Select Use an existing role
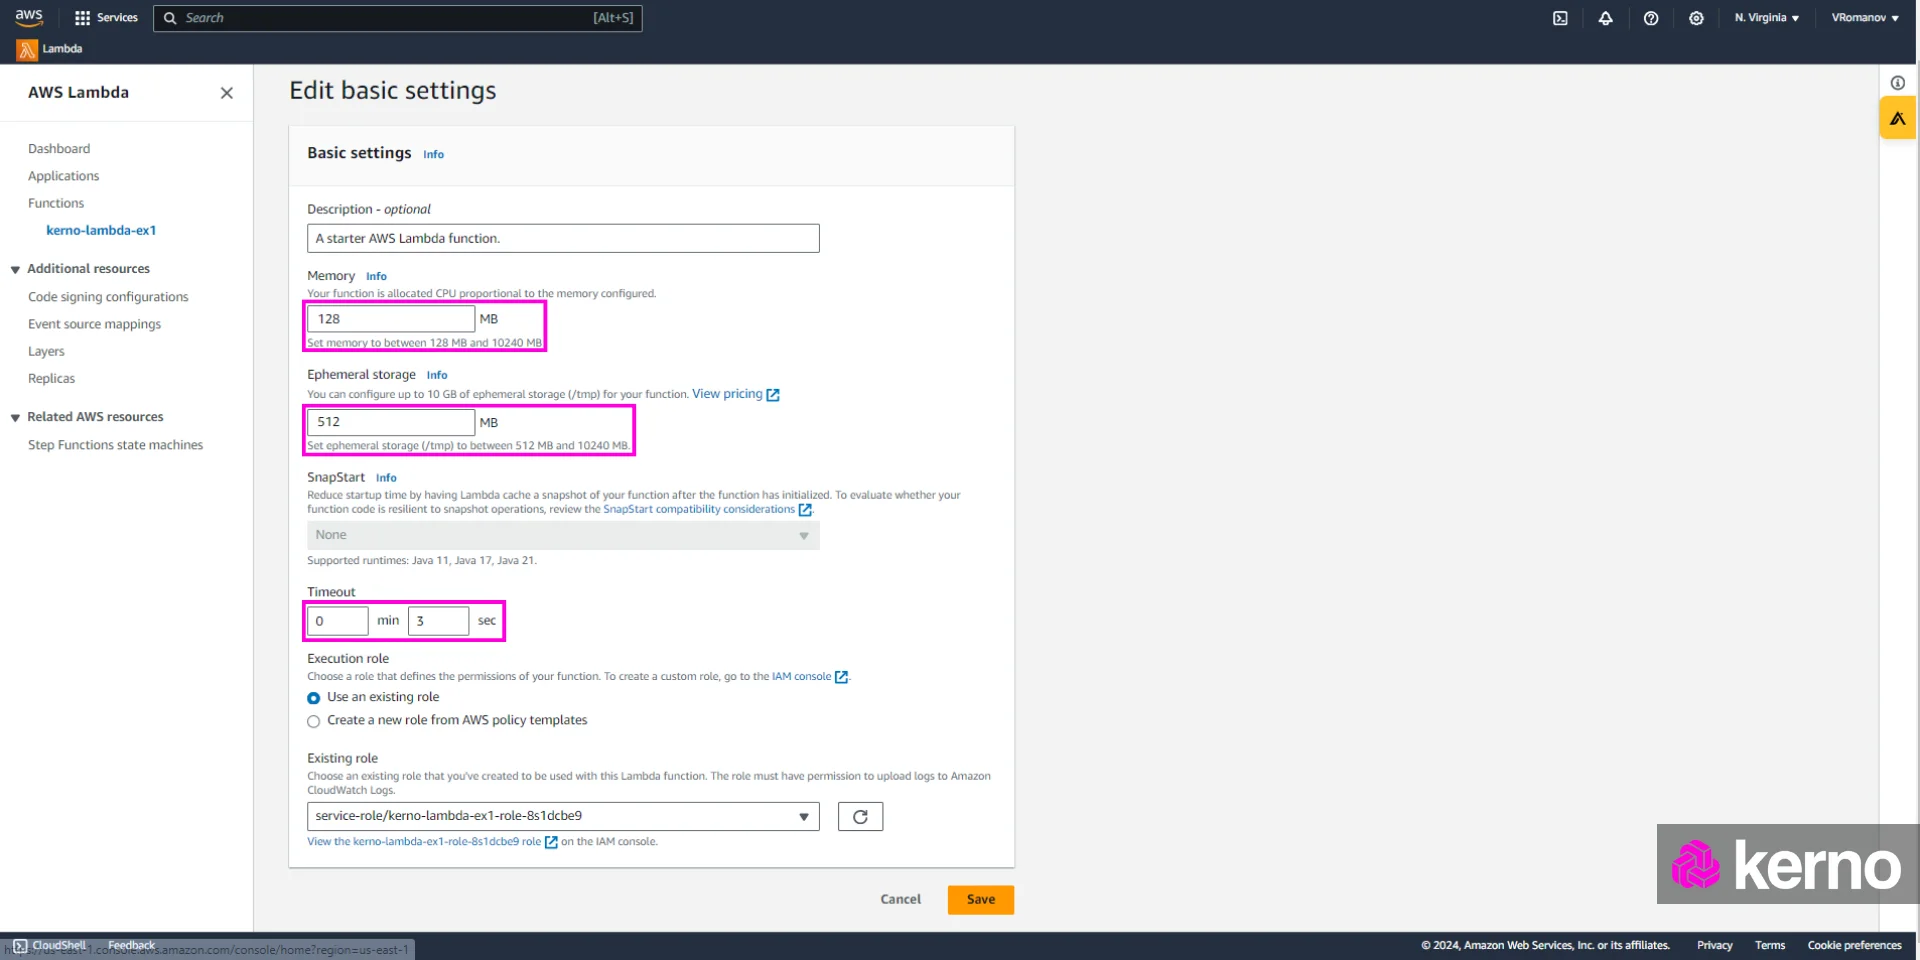Screen dimensions: 1920x960 (x=313, y=698)
